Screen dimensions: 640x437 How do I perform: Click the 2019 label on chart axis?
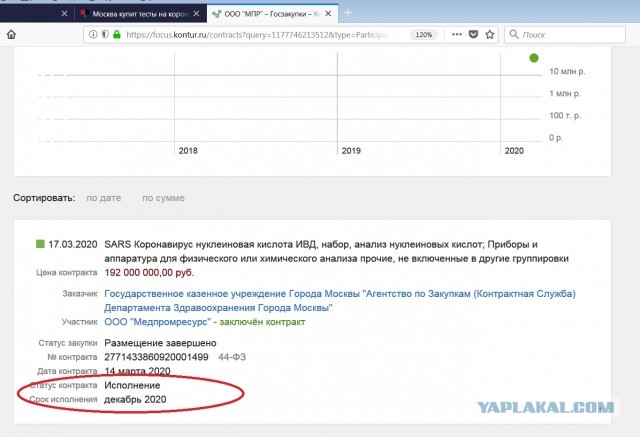click(351, 151)
